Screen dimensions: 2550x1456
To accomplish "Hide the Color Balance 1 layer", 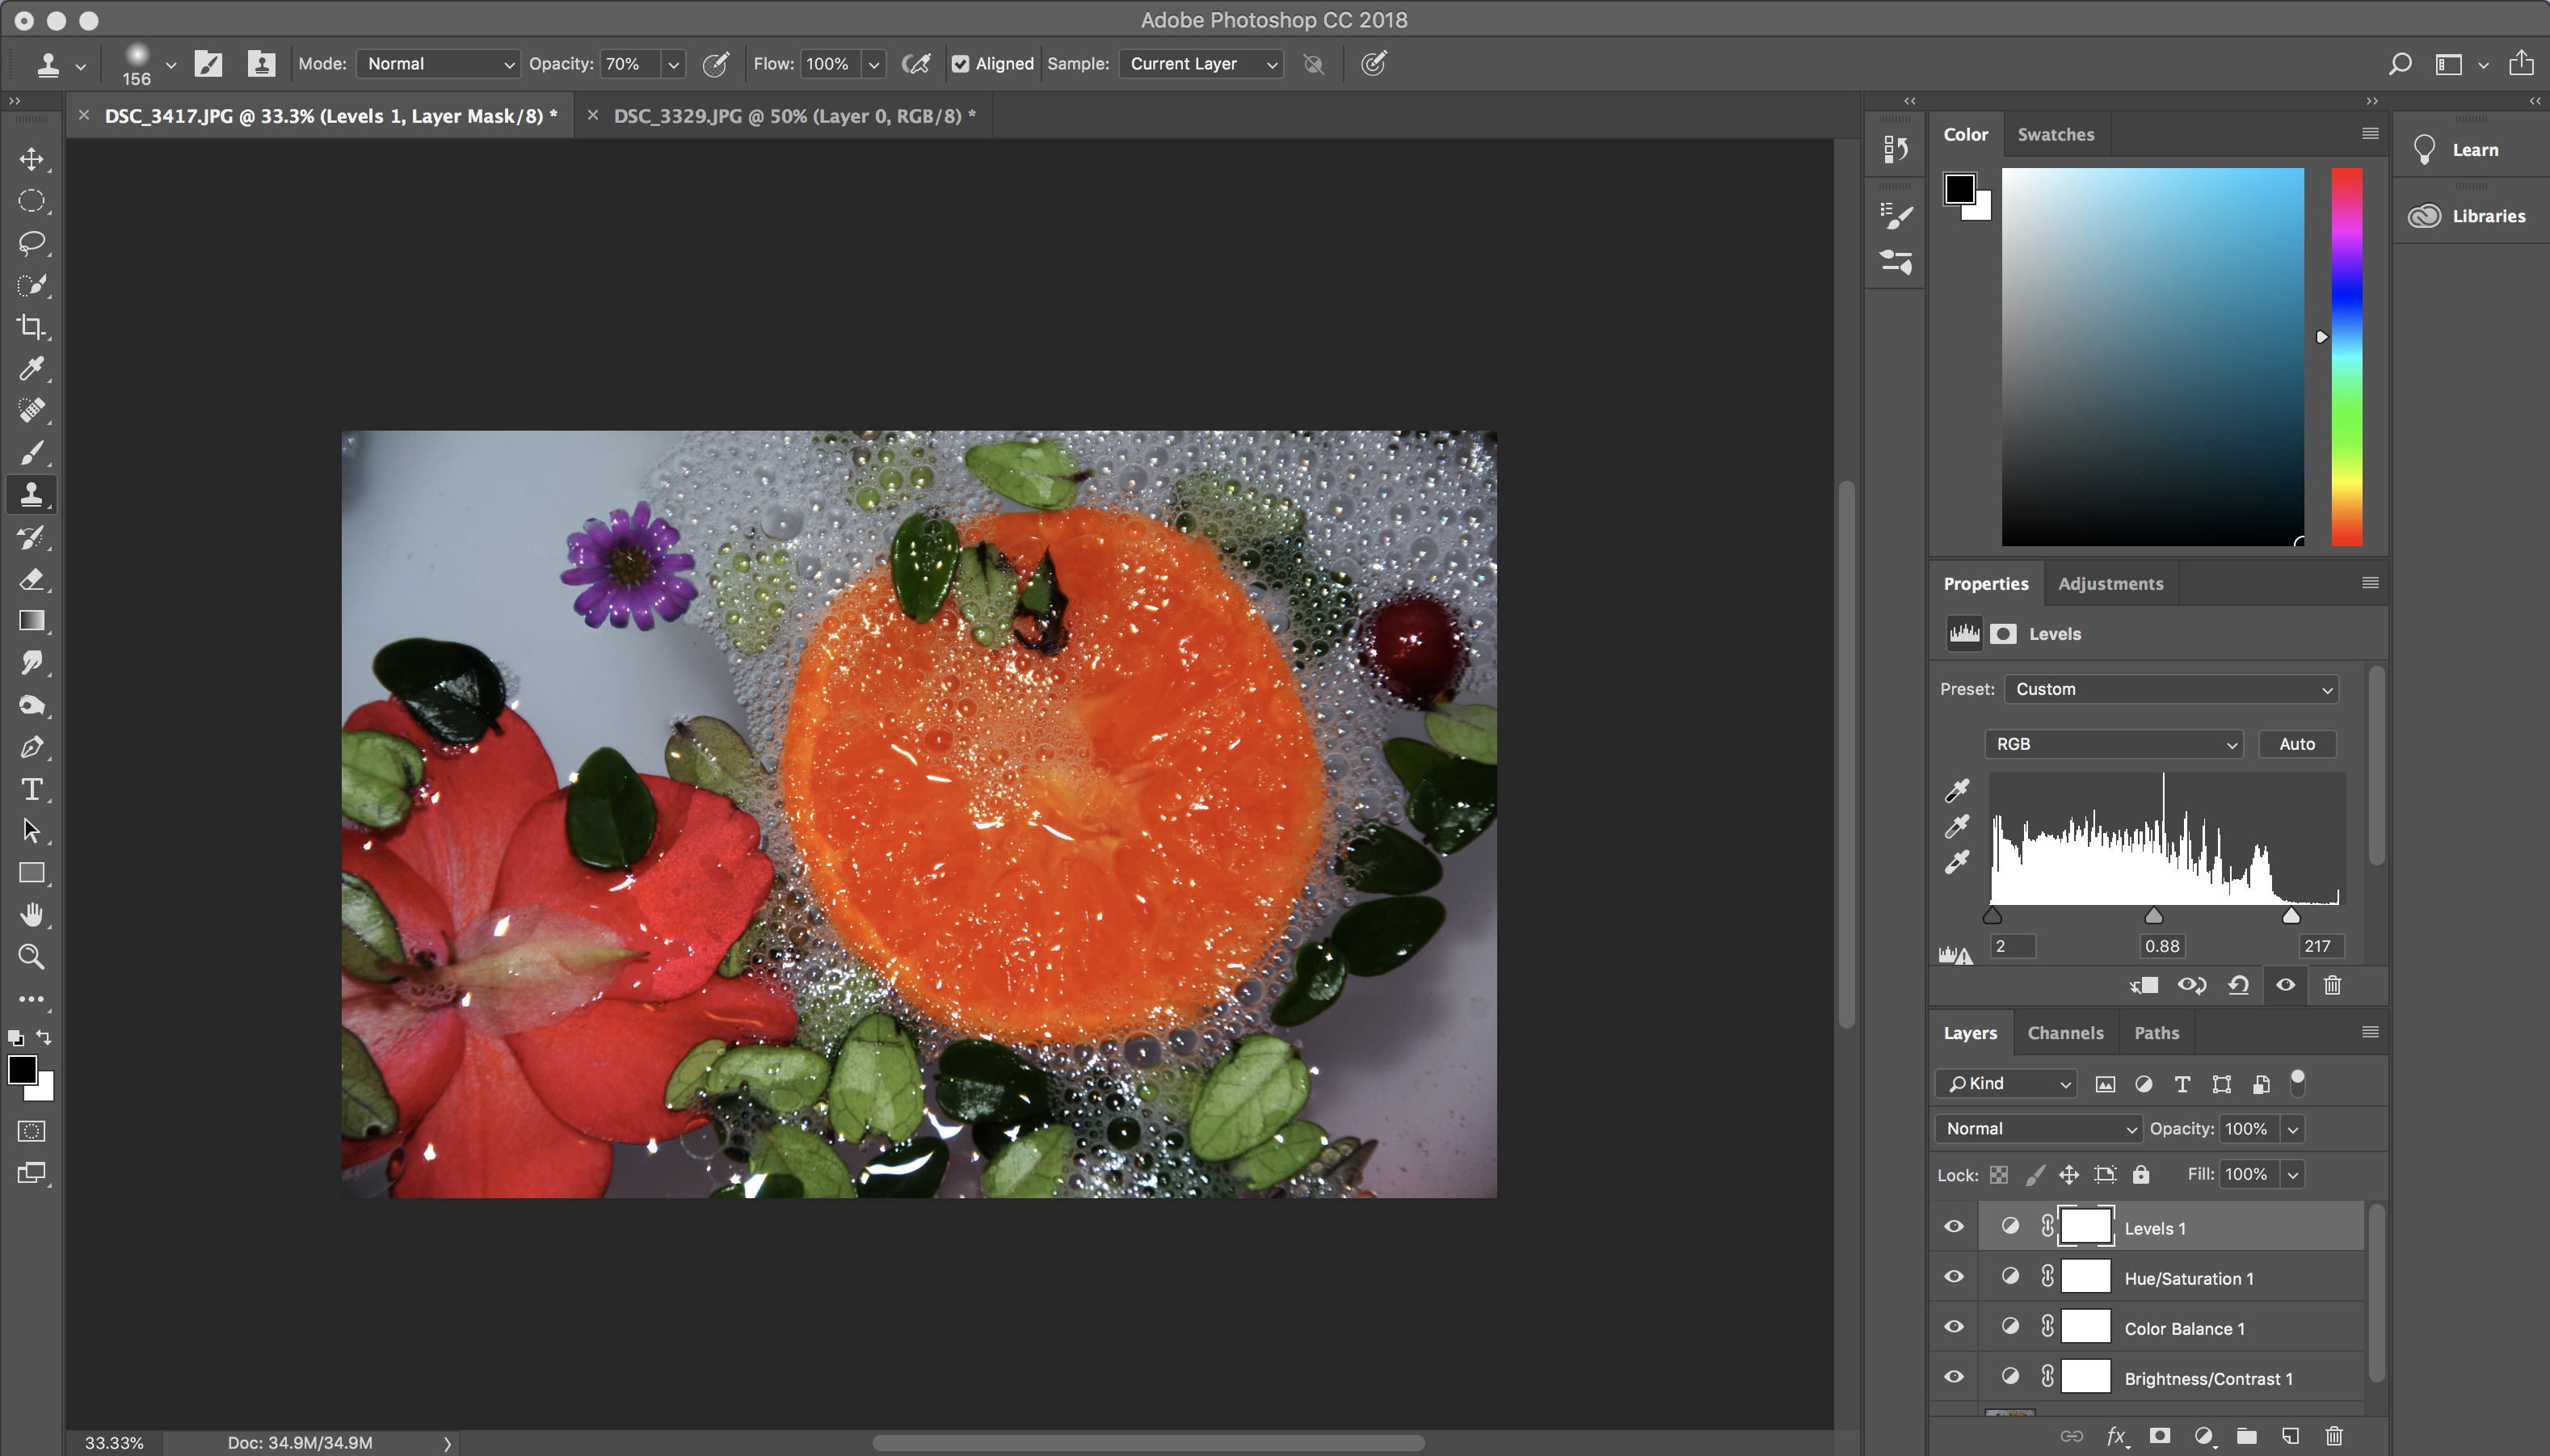I will click(x=1953, y=1327).
